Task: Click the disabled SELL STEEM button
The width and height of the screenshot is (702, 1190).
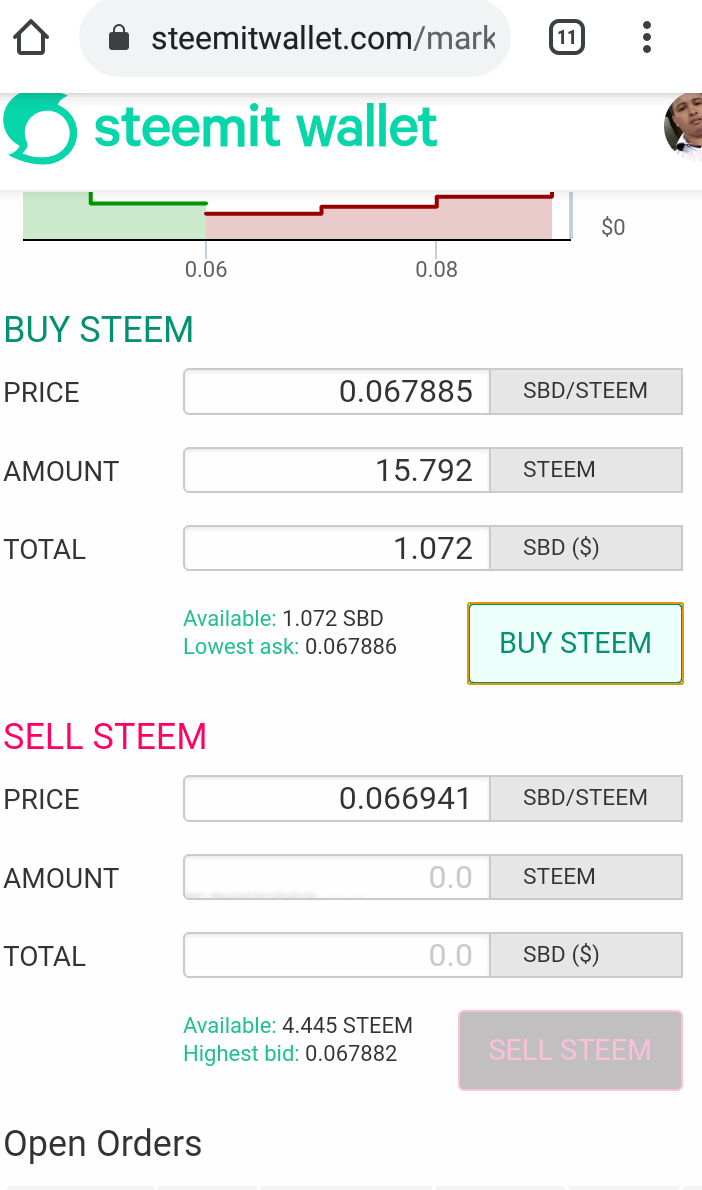Action: [571, 1050]
